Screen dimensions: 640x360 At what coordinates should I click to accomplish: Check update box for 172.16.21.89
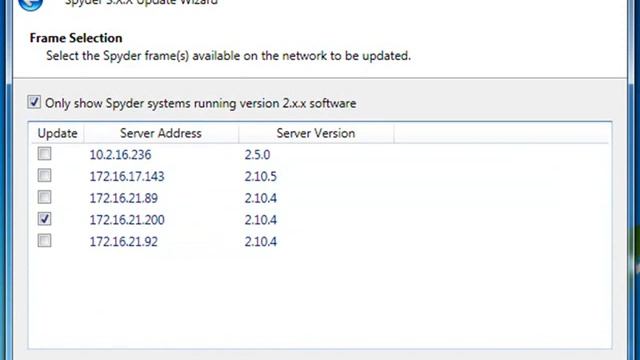click(44, 197)
